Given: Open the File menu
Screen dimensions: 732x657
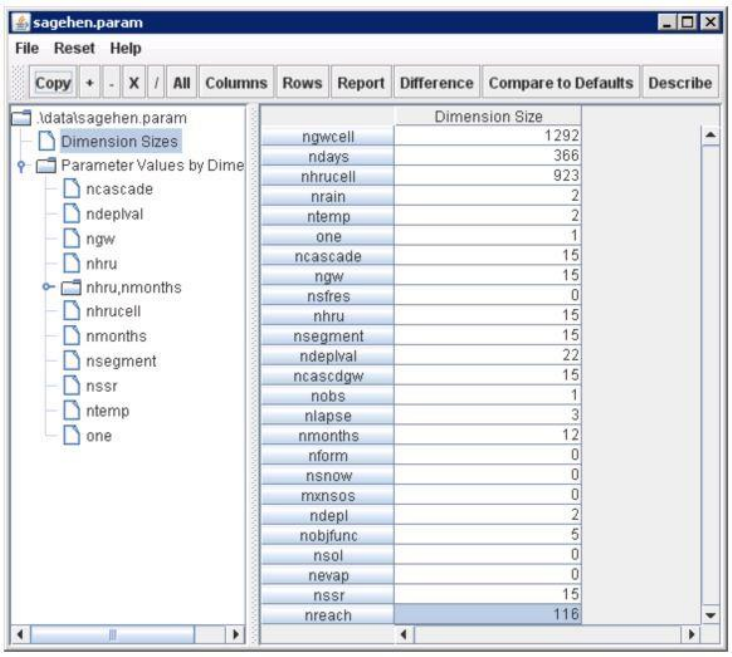Looking at the screenshot, I should pyautogui.click(x=27, y=48).
